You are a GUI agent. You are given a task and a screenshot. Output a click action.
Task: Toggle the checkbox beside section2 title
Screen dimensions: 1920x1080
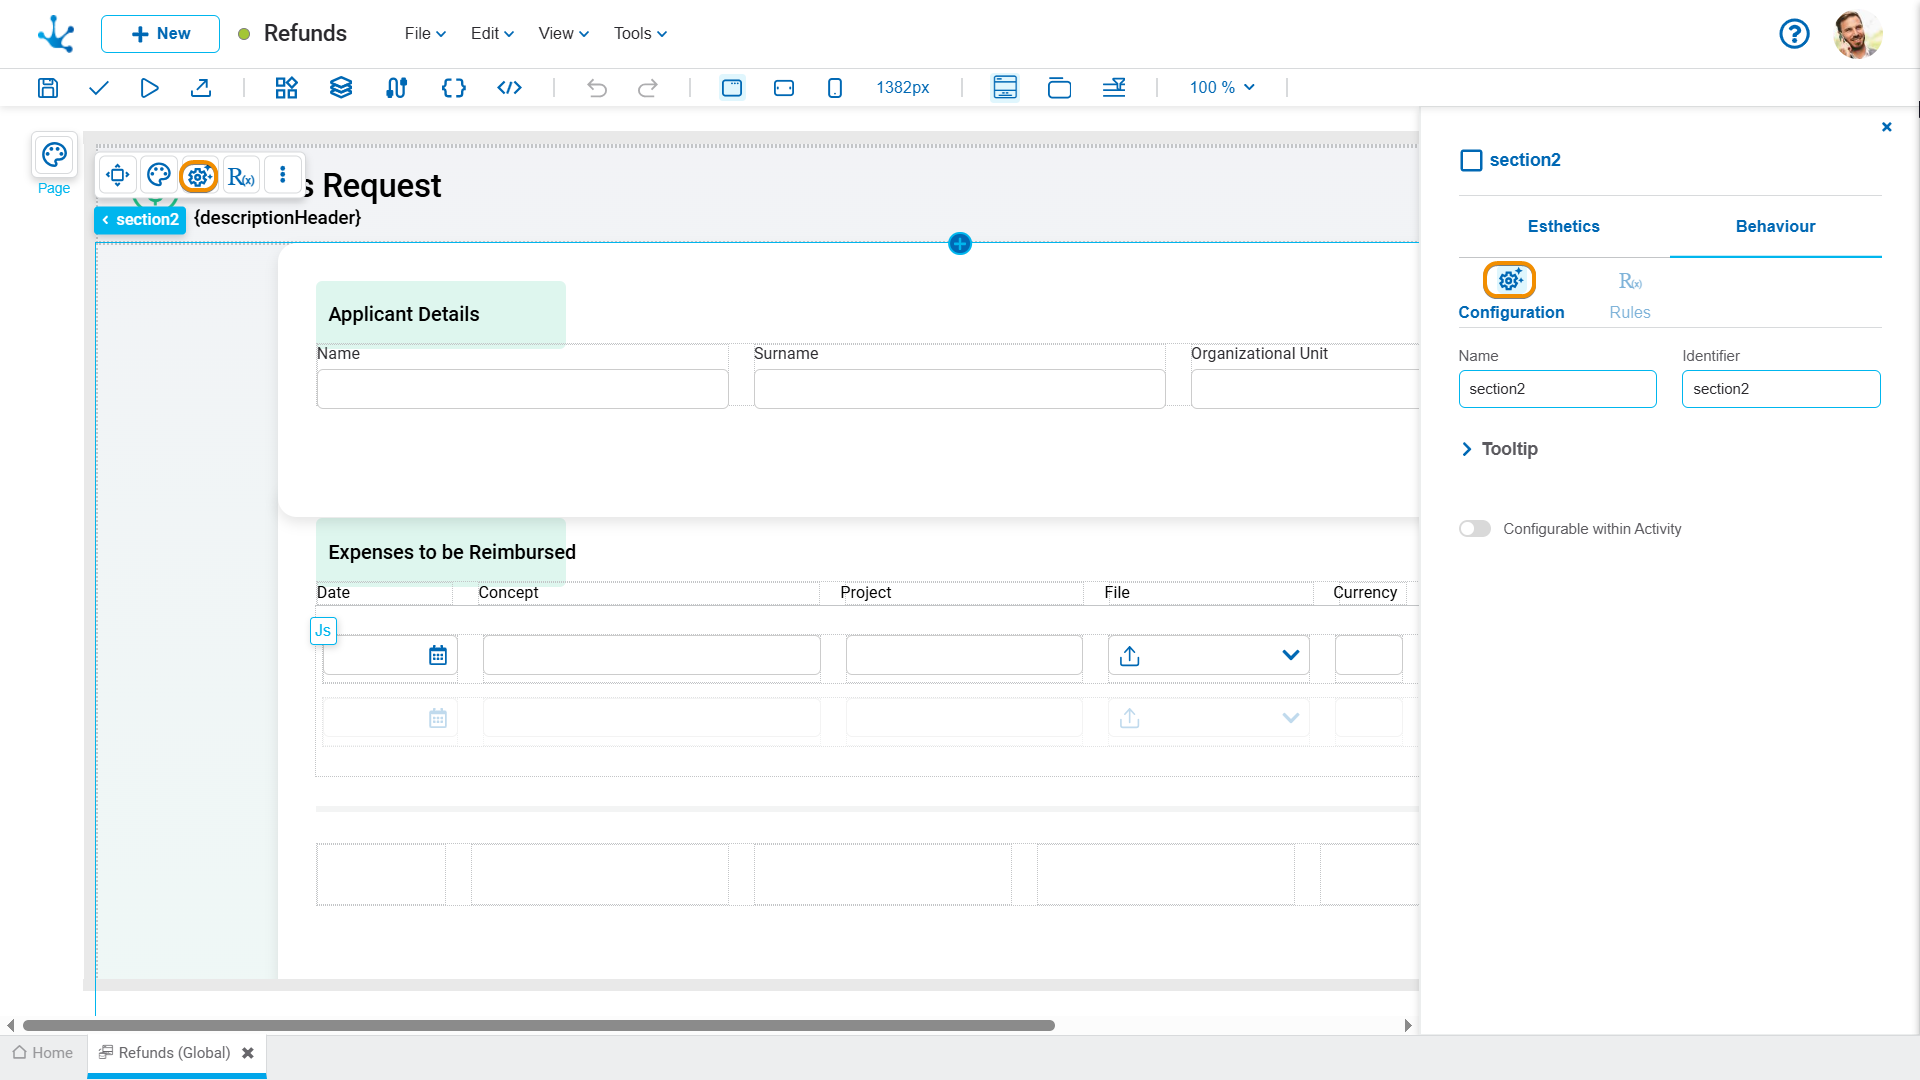coord(1471,160)
